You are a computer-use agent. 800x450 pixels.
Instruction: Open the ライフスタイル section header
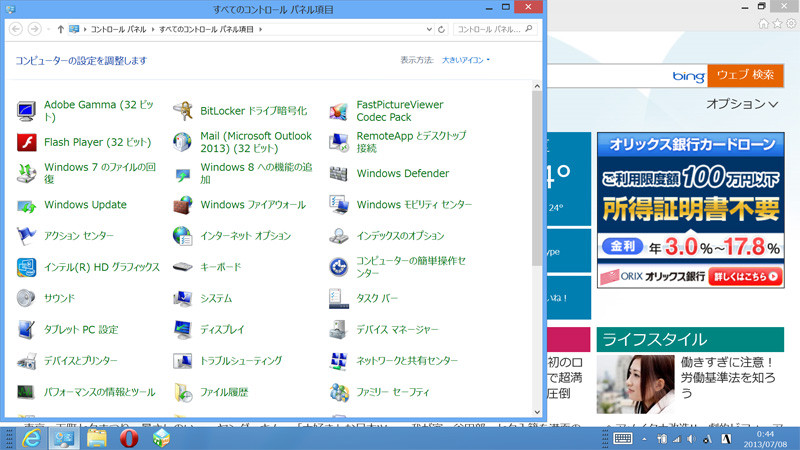(x=690, y=340)
